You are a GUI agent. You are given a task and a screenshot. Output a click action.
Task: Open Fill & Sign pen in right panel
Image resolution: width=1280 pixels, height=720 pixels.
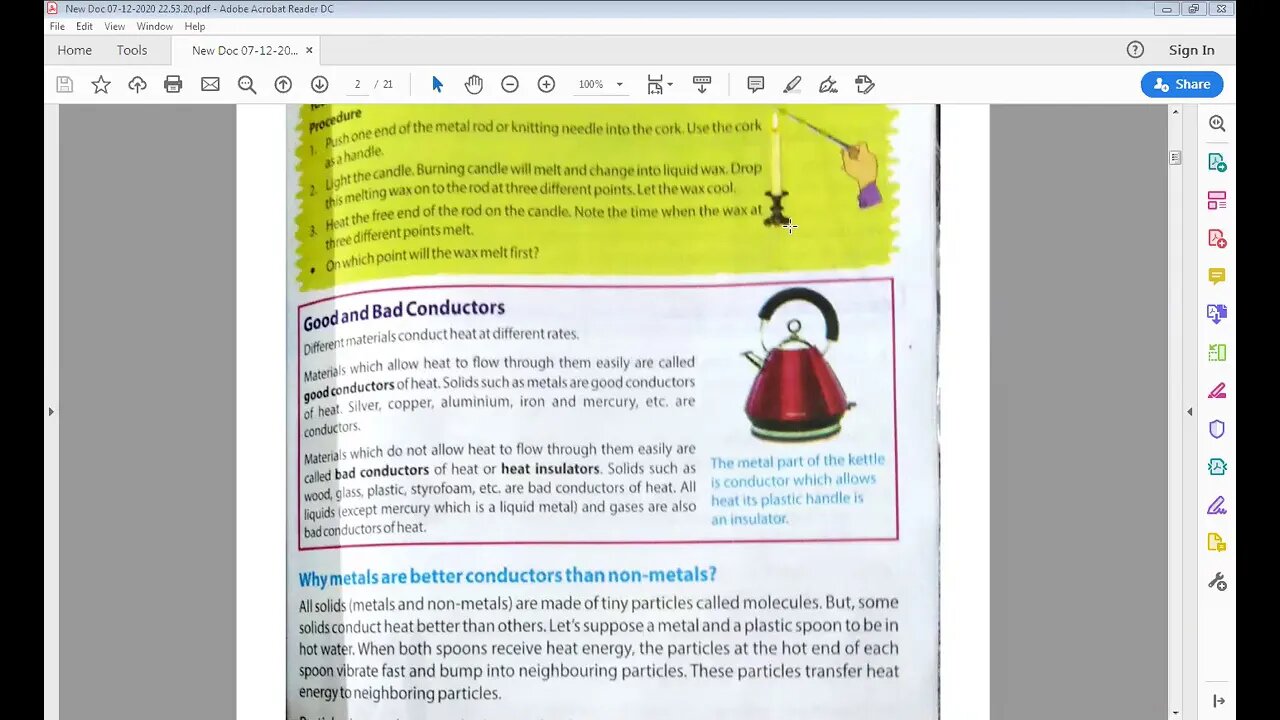1217,505
